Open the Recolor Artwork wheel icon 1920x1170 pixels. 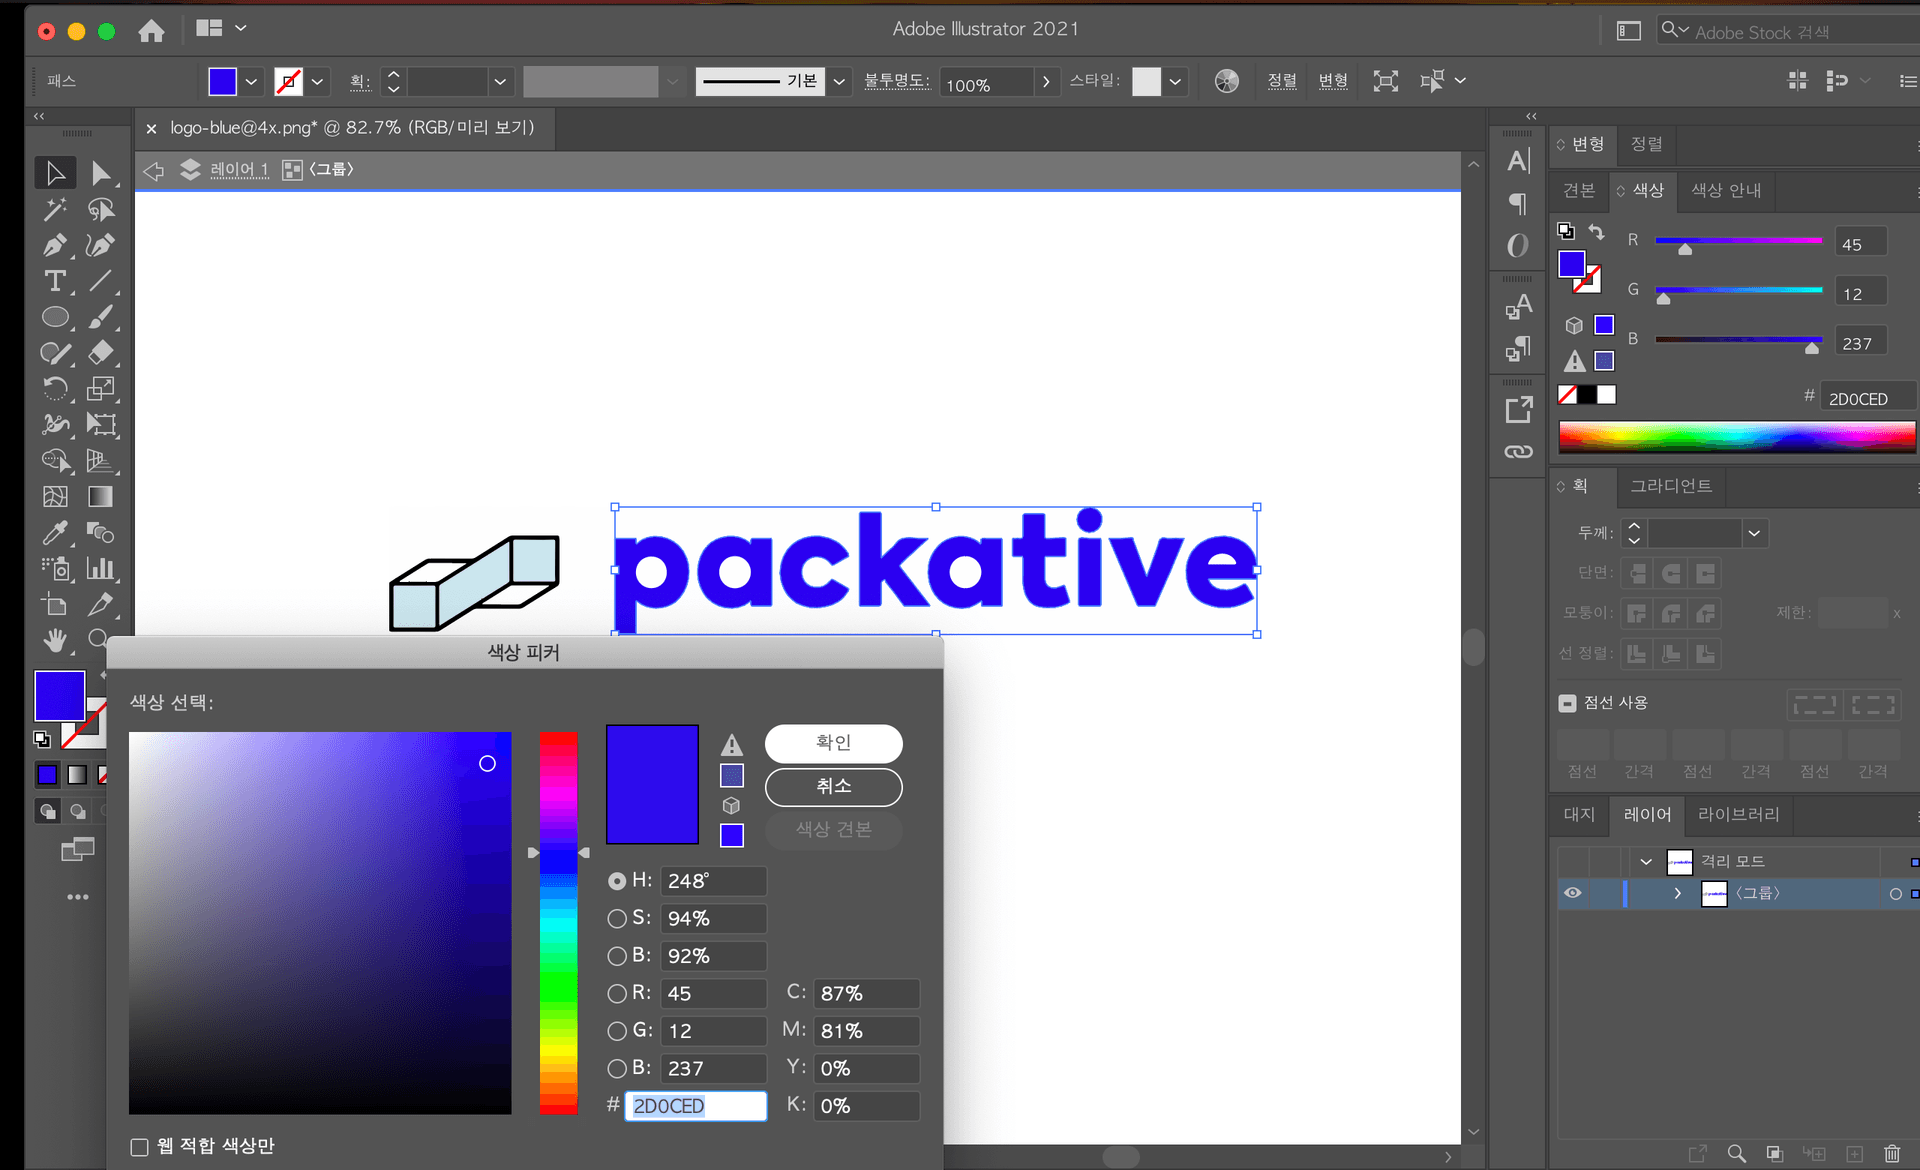(1227, 81)
